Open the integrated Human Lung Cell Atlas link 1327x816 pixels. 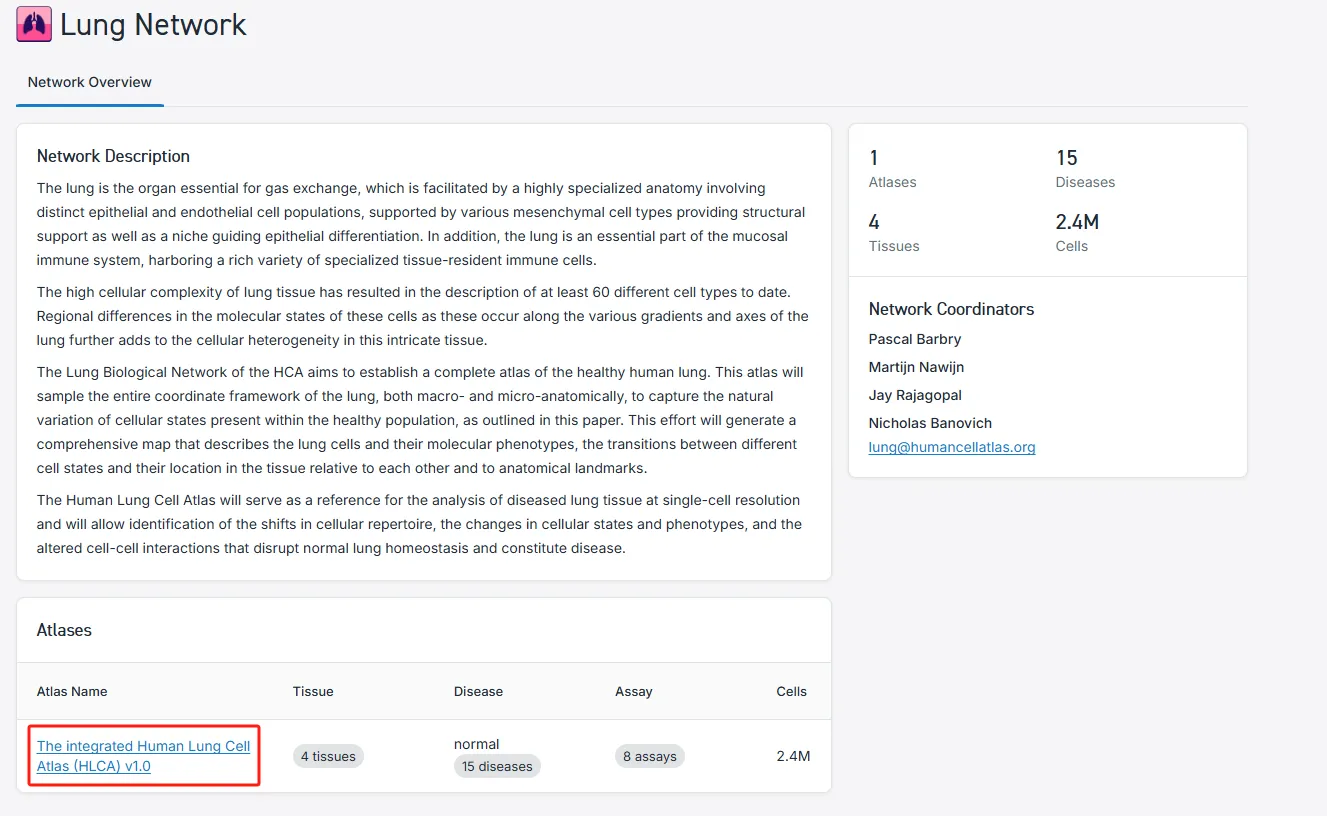click(x=143, y=756)
